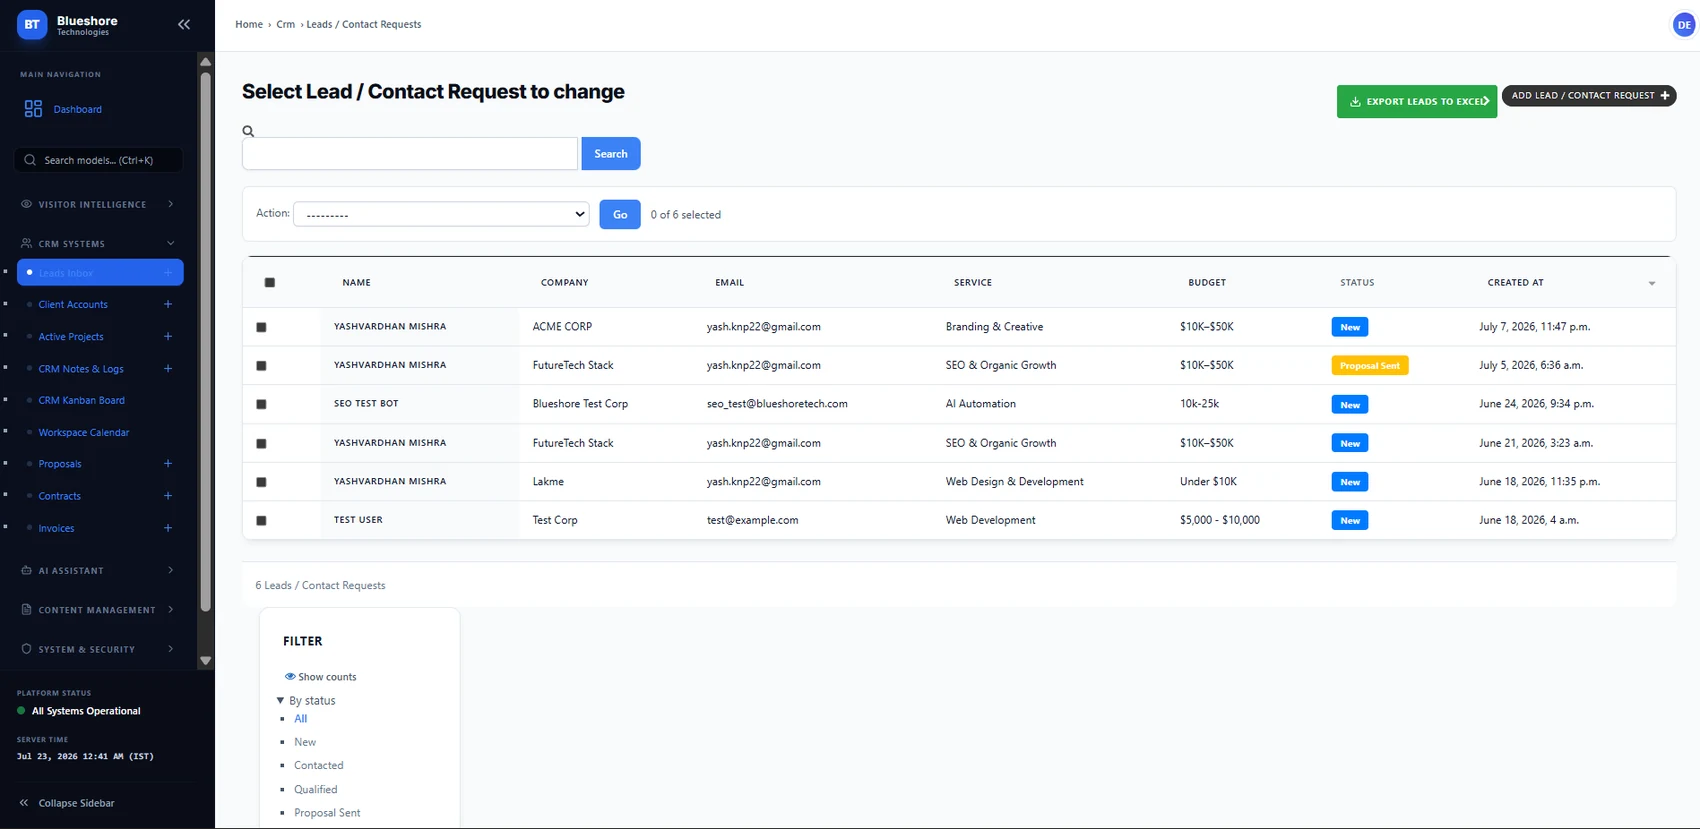Click the lead search text field

410,154
